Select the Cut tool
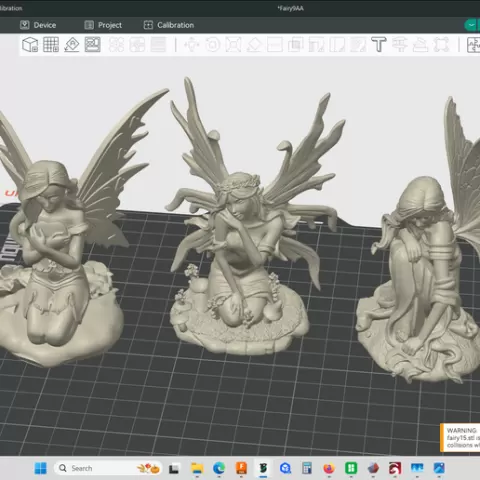Image resolution: width=480 pixels, height=480 pixels. (x=275, y=45)
